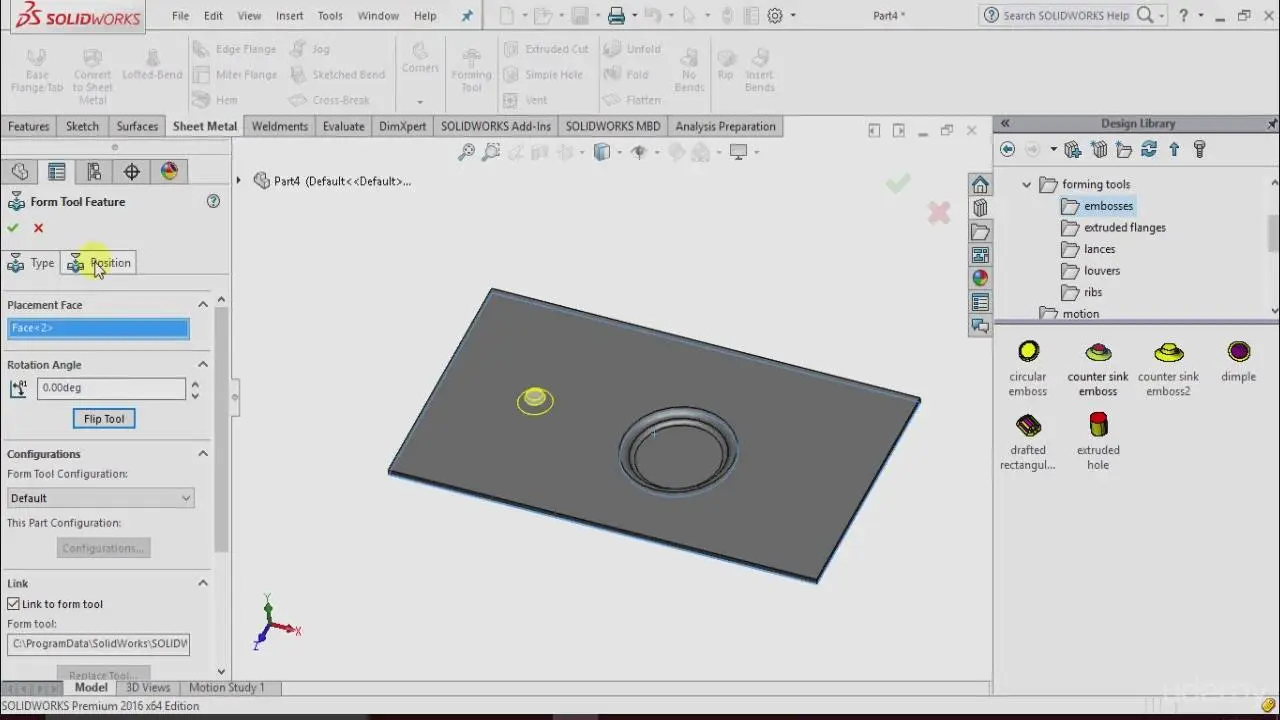Image resolution: width=1280 pixels, height=720 pixels.
Task: Collapse the Placement Face section
Action: (x=203, y=305)
